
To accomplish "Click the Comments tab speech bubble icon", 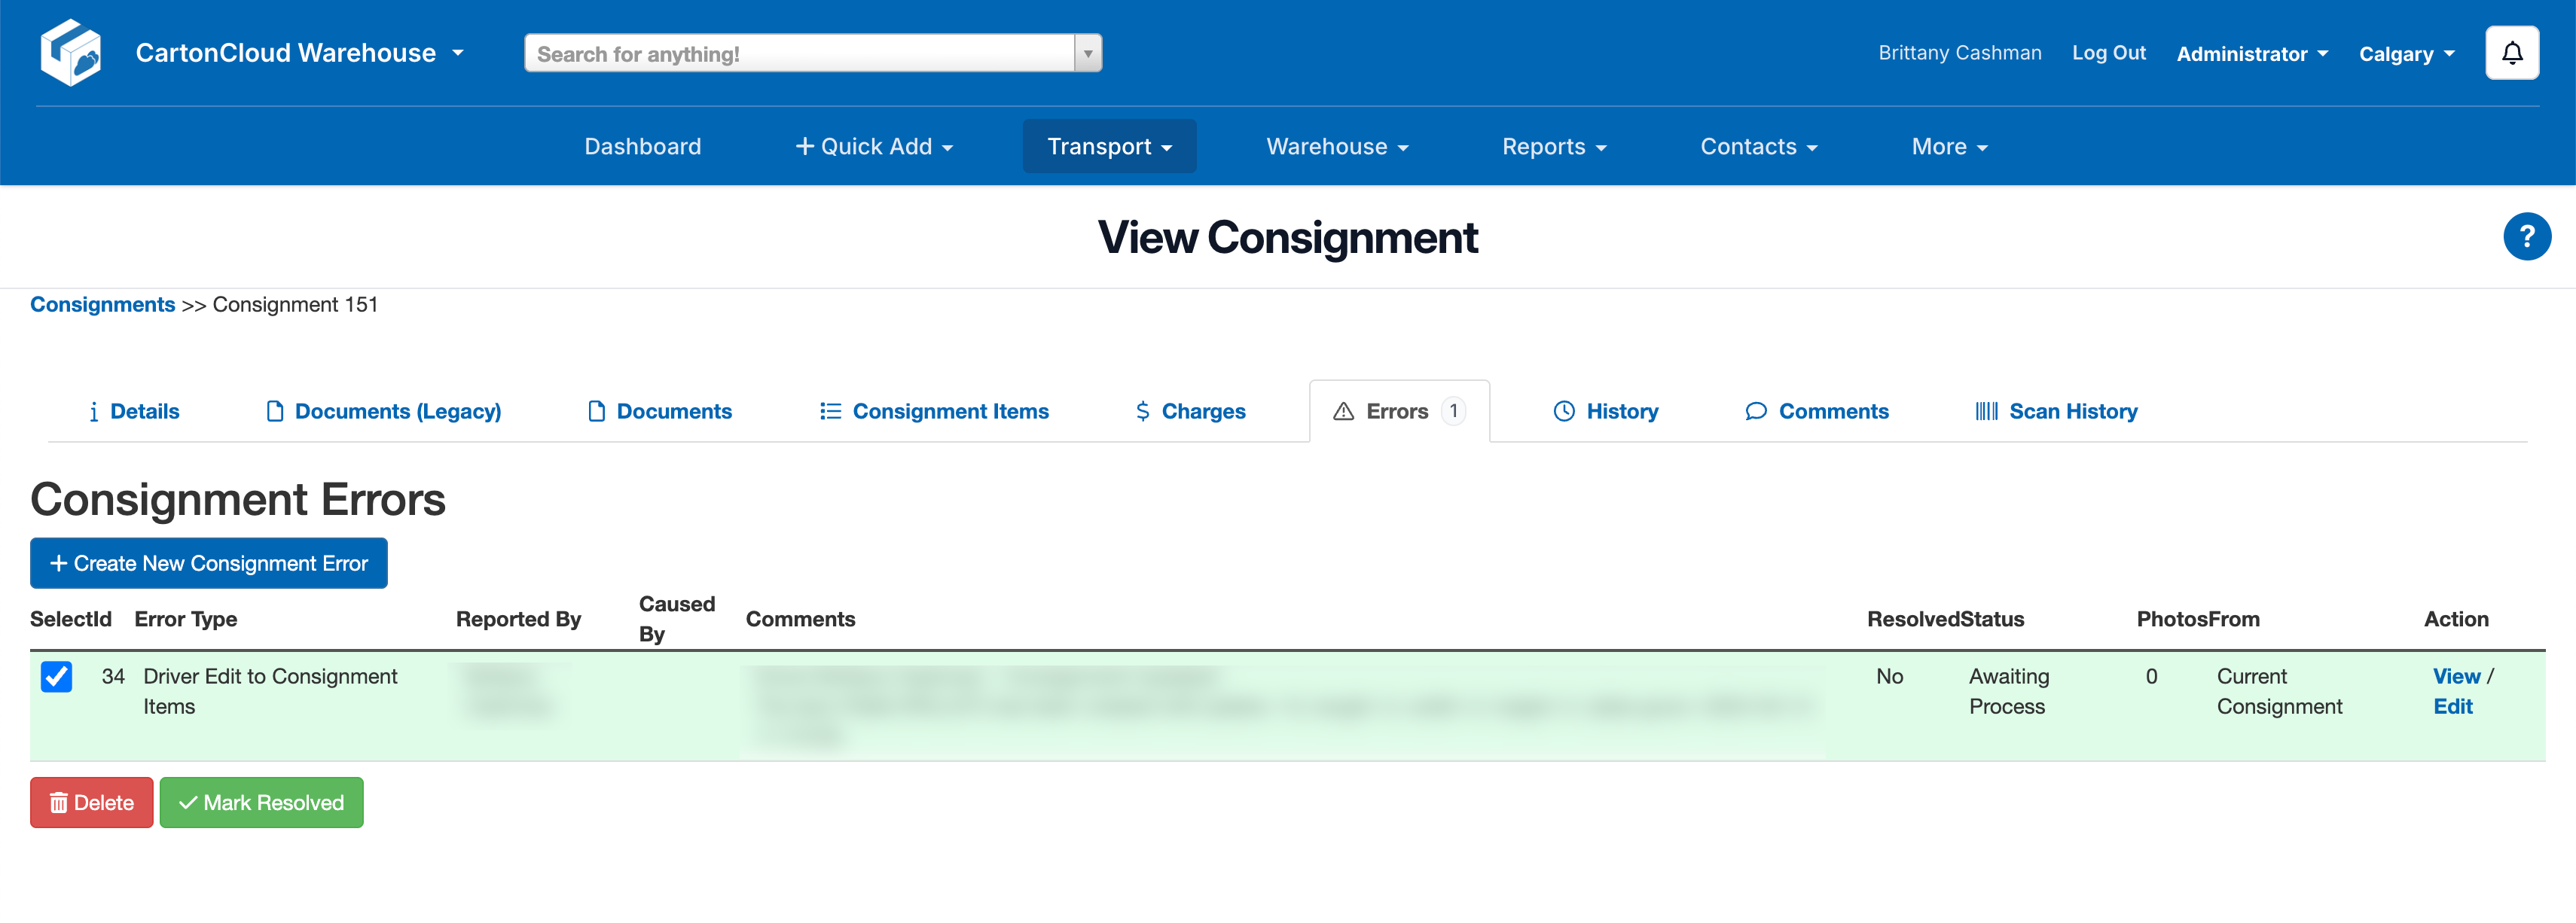I will coord(1755,411).
